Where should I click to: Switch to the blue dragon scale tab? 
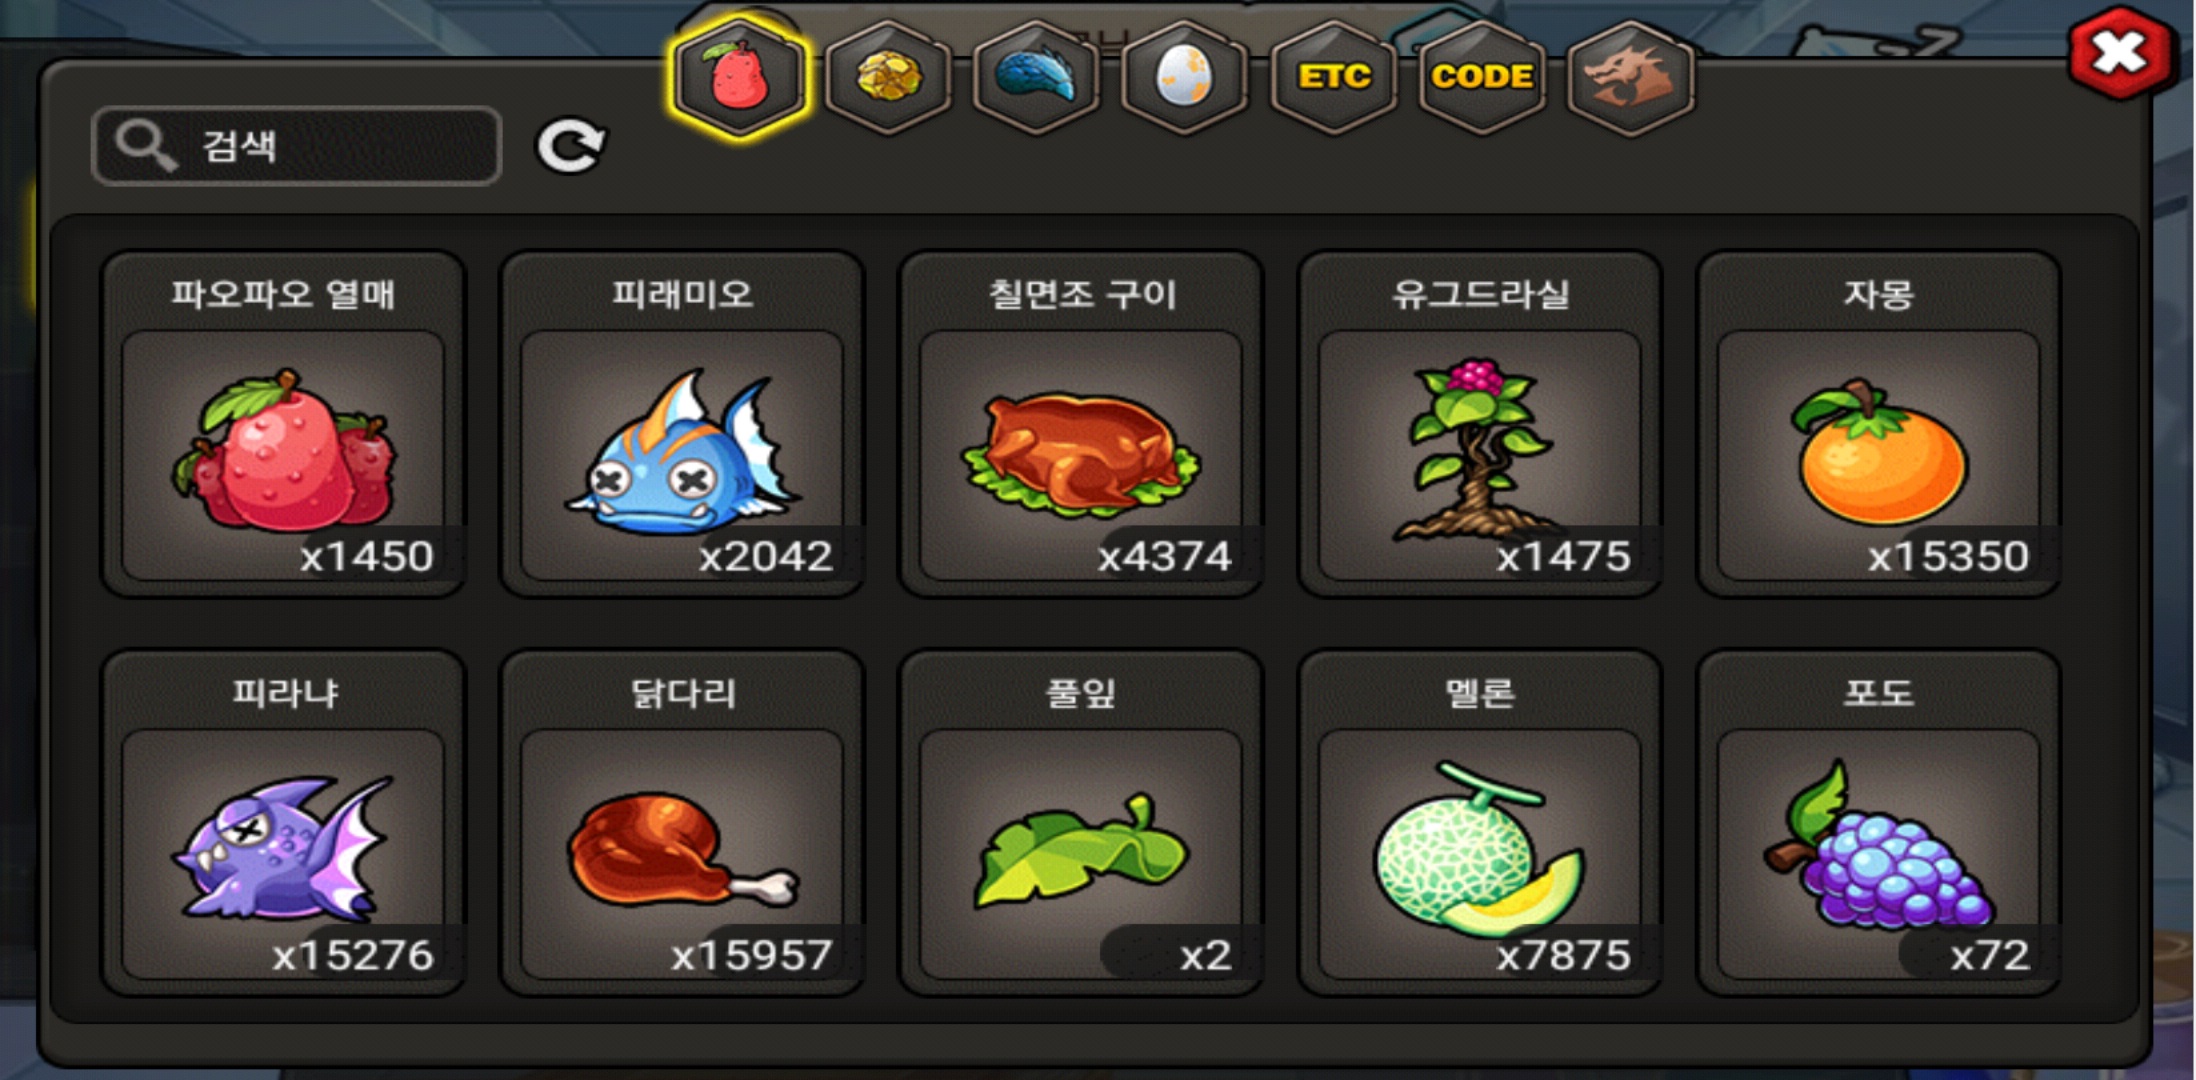[1036, 77]
